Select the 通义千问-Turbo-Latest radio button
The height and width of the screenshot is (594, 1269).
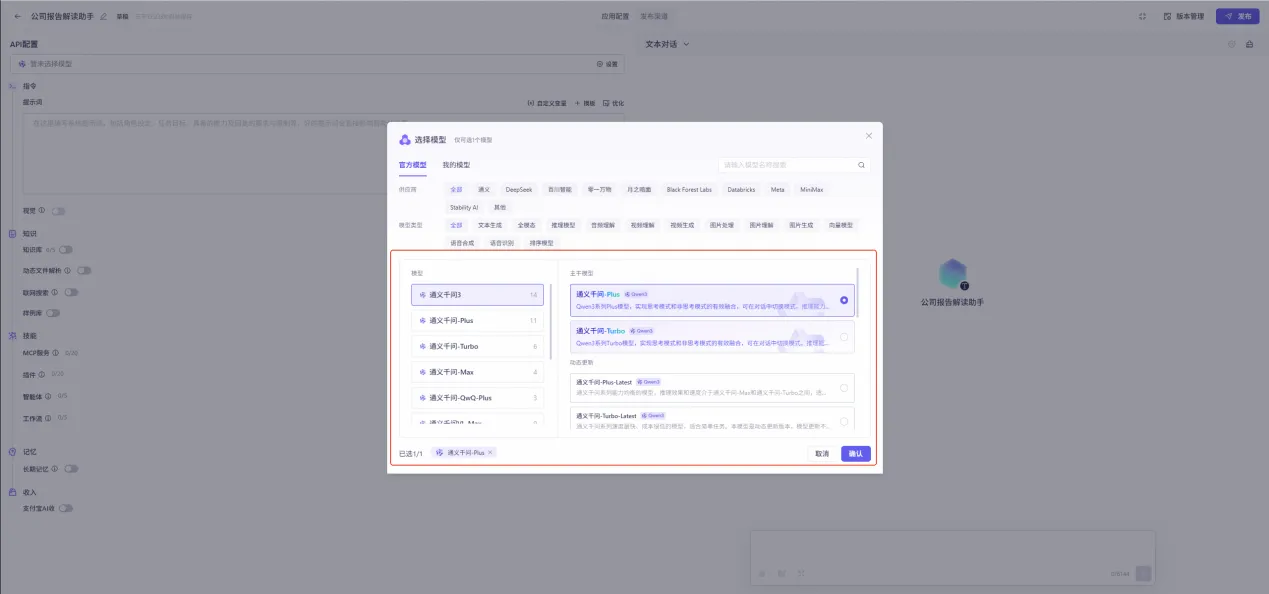point(844,422)
